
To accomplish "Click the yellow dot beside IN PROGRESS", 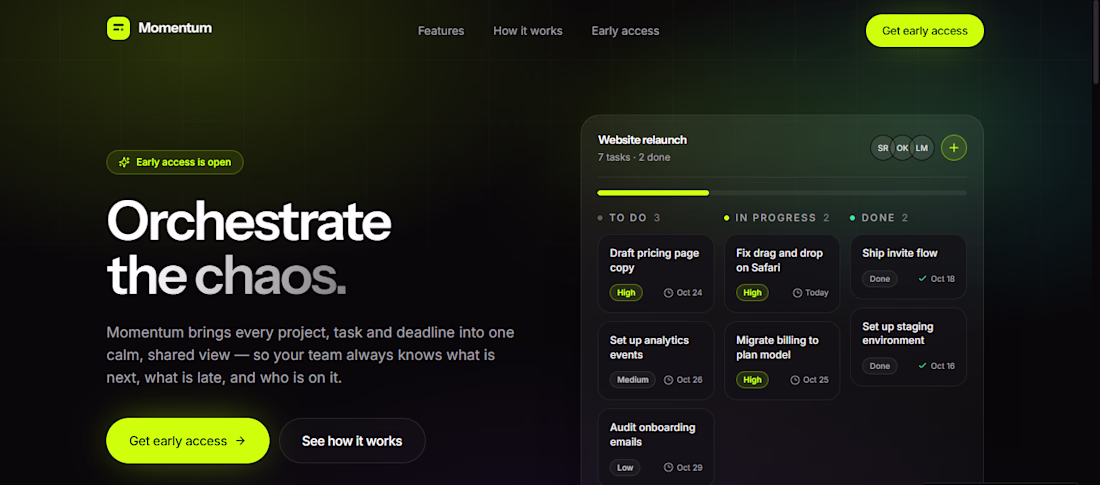I will pyautogui.click(x=727, y=218).
